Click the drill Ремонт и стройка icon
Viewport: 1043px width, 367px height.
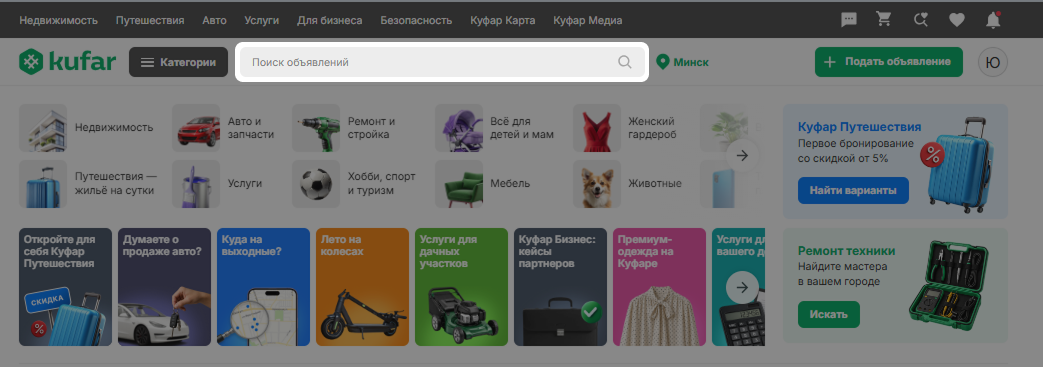315,128
